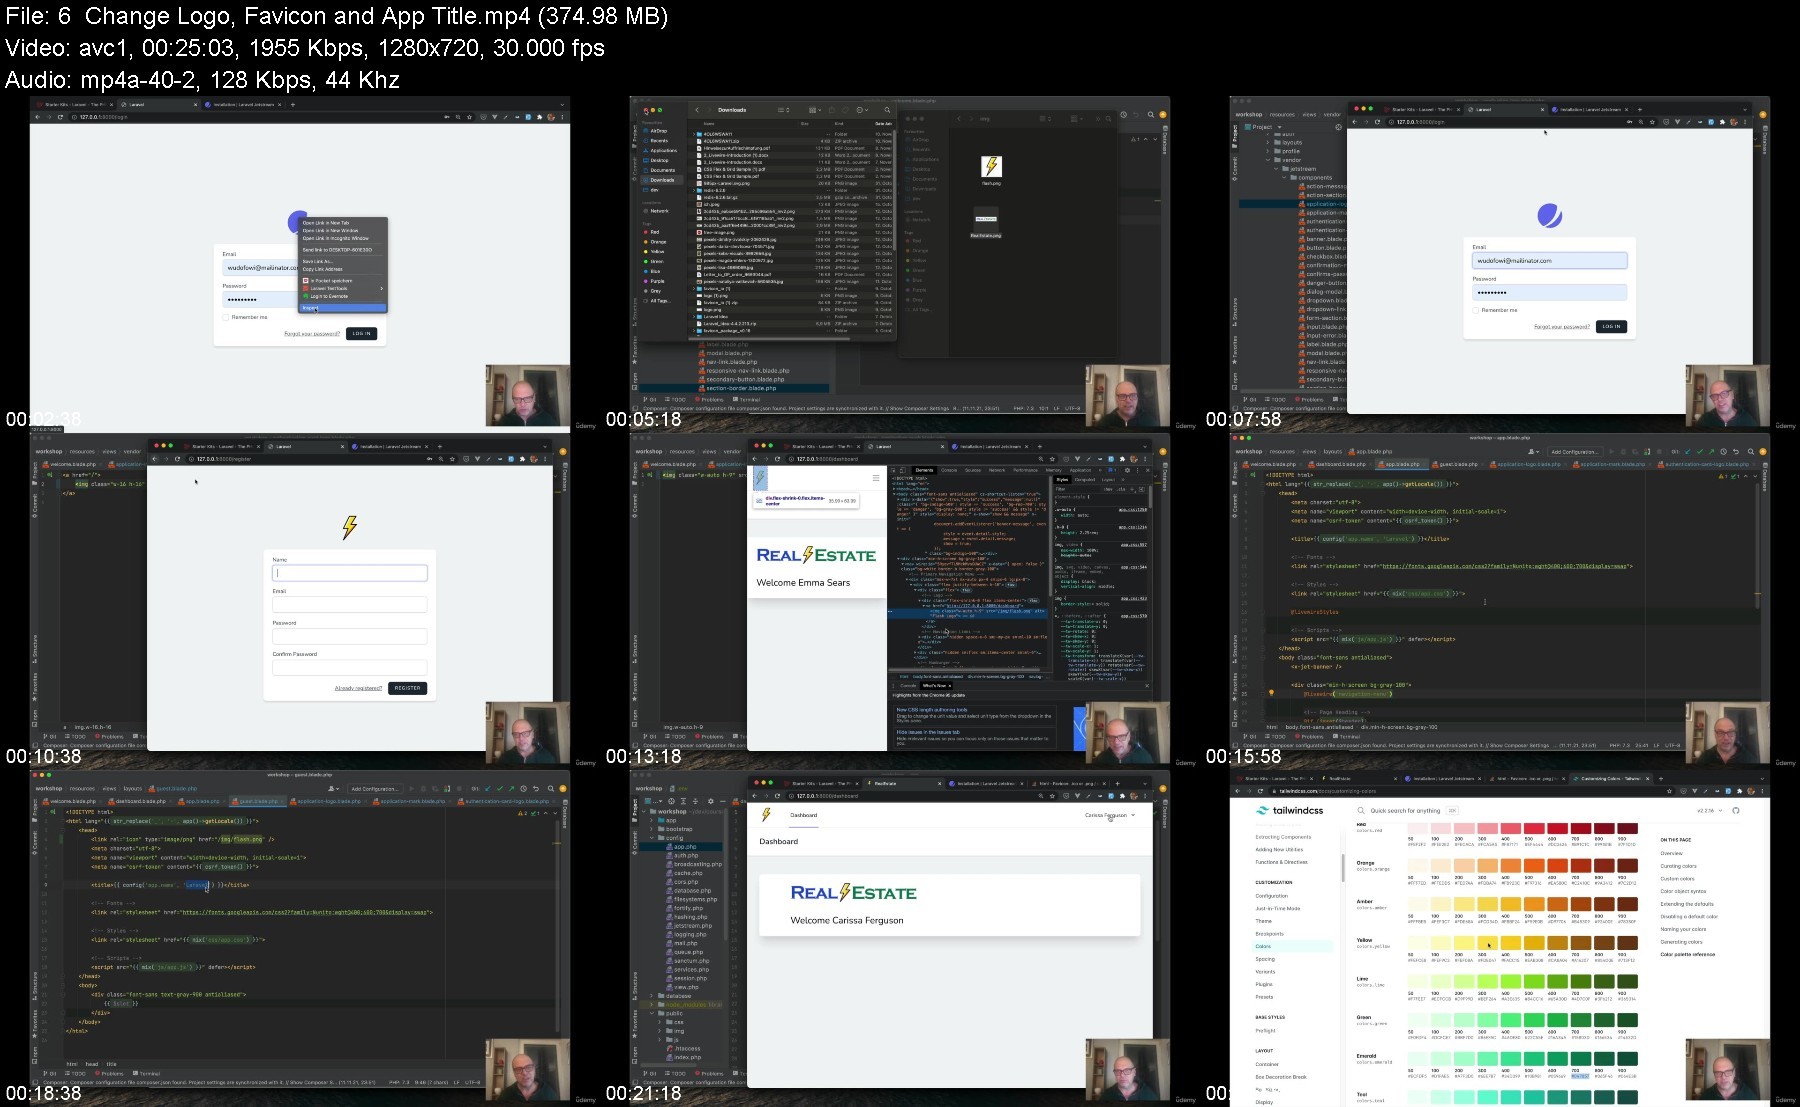Click new tab plus icon, 00:02:38 frame
1800x1107 pixels.
pyautogui.click(x=292, y=104)
